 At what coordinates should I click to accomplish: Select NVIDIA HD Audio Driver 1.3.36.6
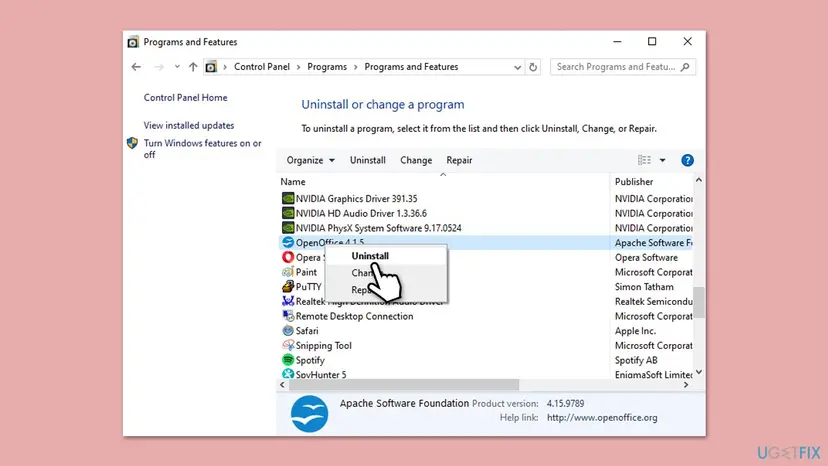[361, 213]
